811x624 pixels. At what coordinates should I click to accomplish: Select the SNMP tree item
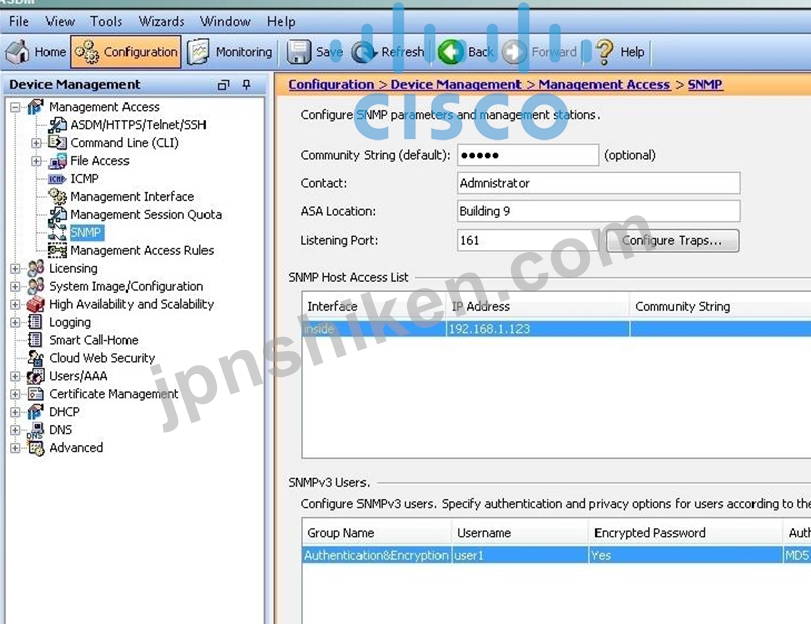86,232
